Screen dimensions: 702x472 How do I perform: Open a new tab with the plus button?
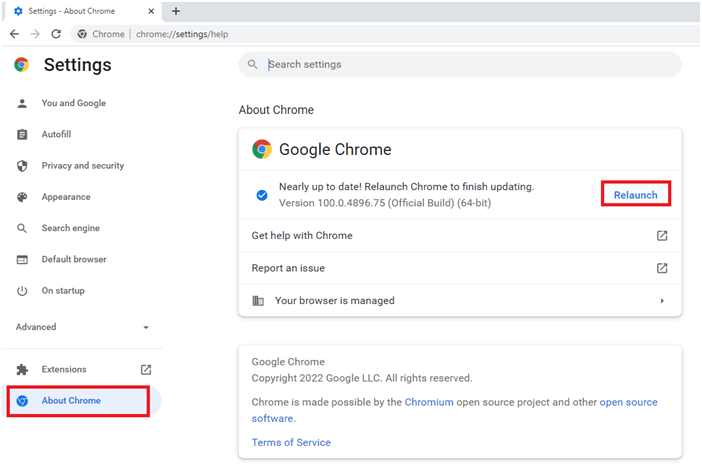(176, 11)
